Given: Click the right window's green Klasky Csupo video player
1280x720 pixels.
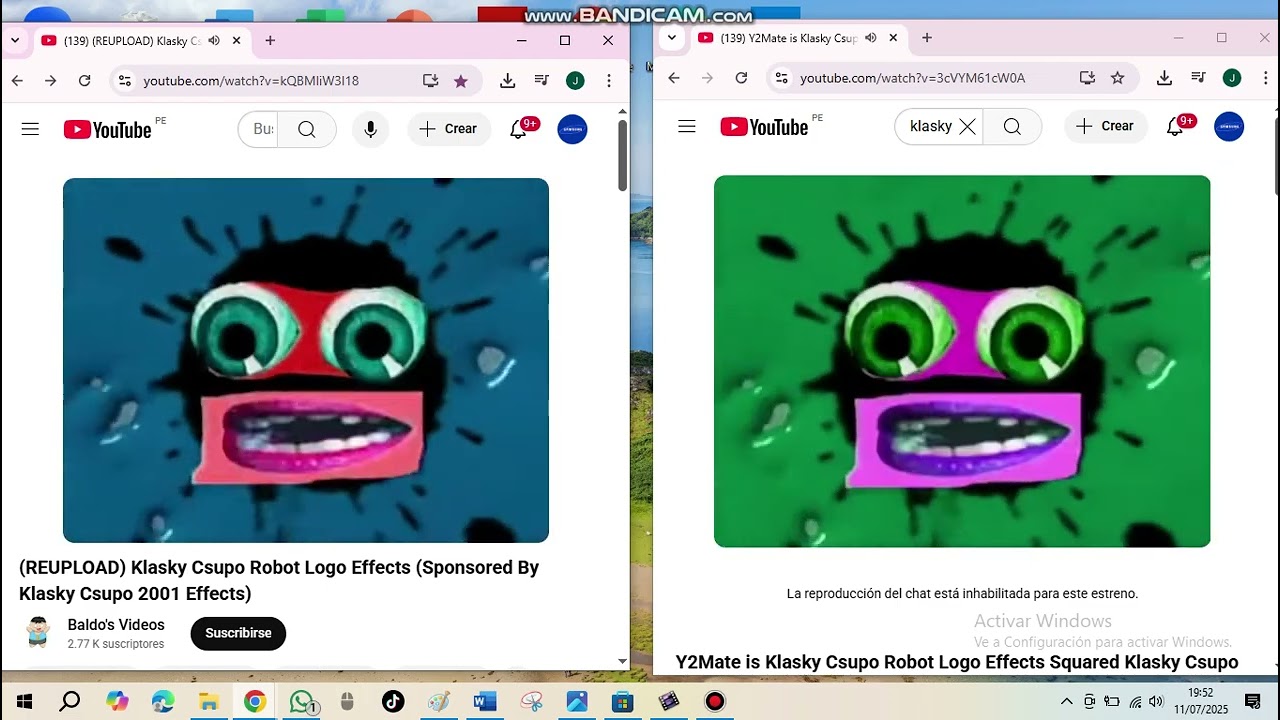Looking at the screenshot, I should click(962, 361).
